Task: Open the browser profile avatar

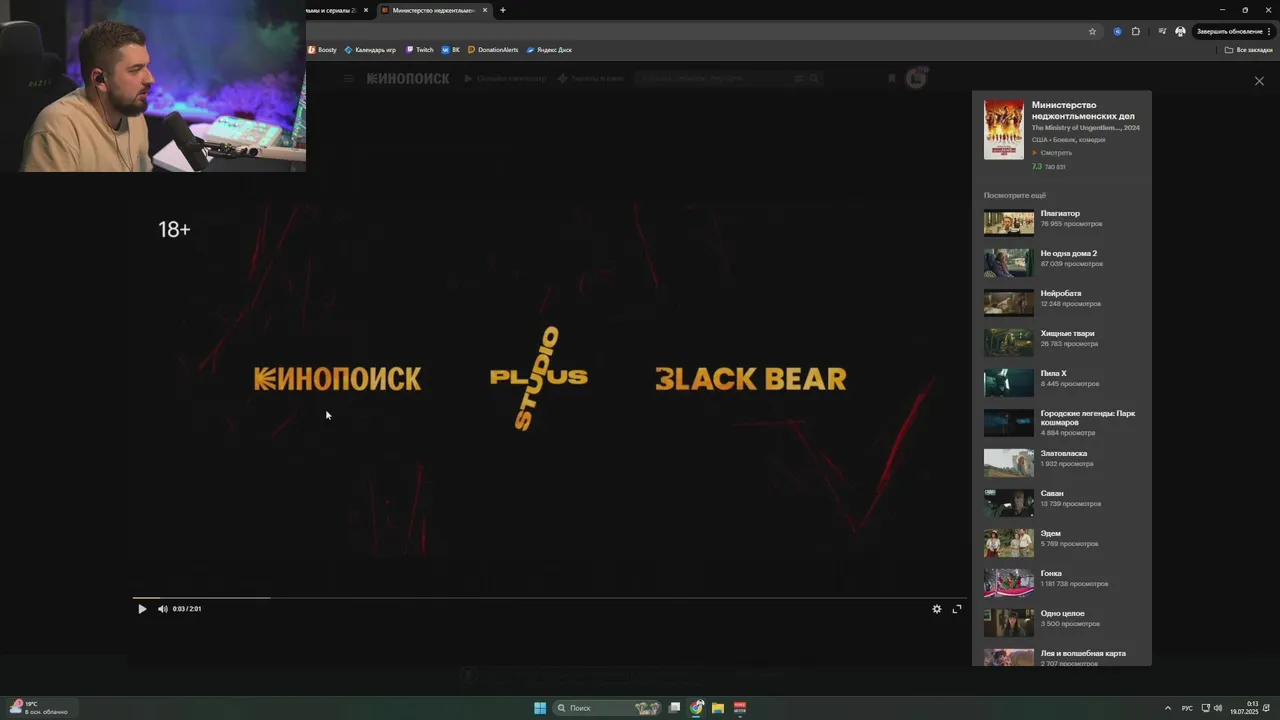Action: pos(1180,31)
